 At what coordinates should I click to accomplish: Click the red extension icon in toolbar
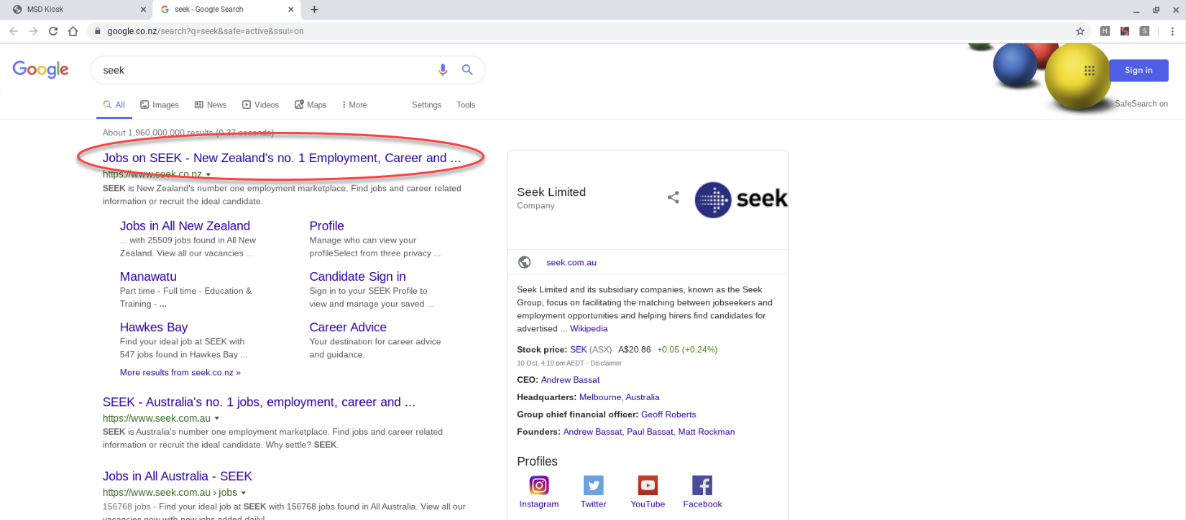(x=1125, y=31)
